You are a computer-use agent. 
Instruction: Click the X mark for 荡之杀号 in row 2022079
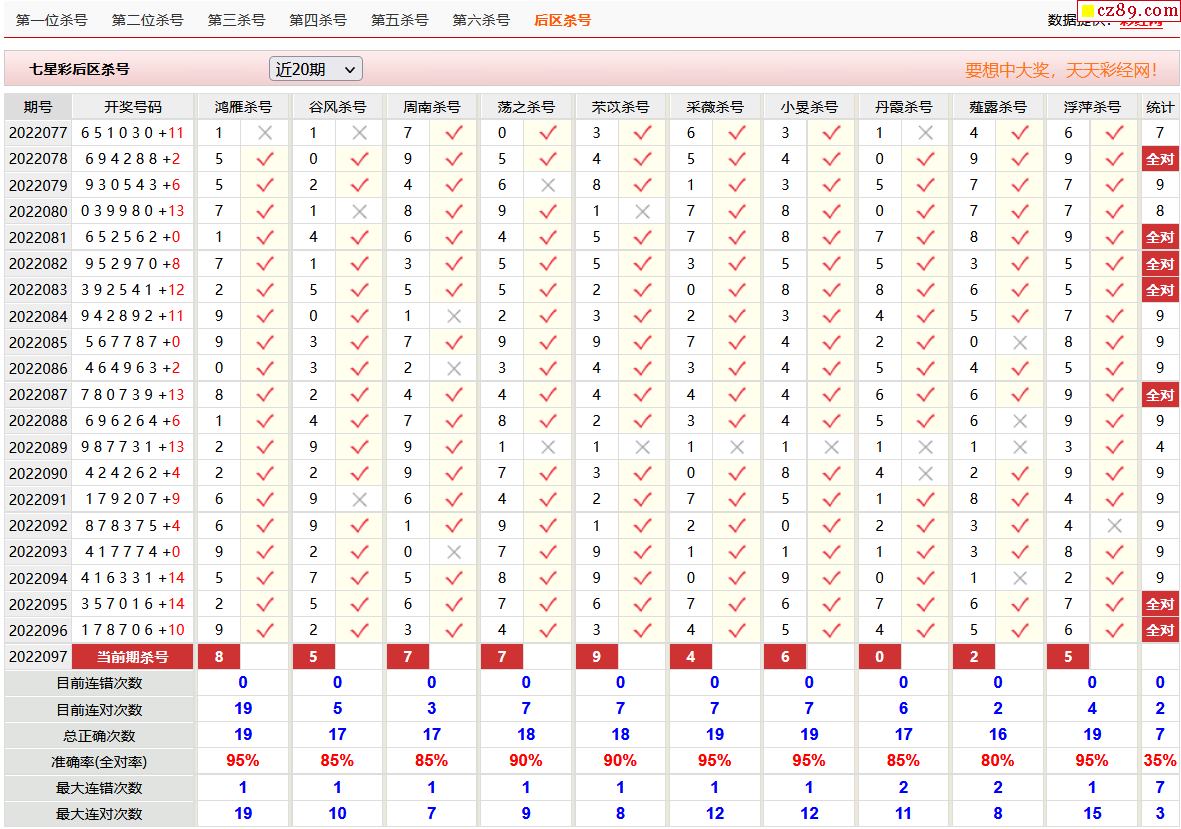click(548, 185)
